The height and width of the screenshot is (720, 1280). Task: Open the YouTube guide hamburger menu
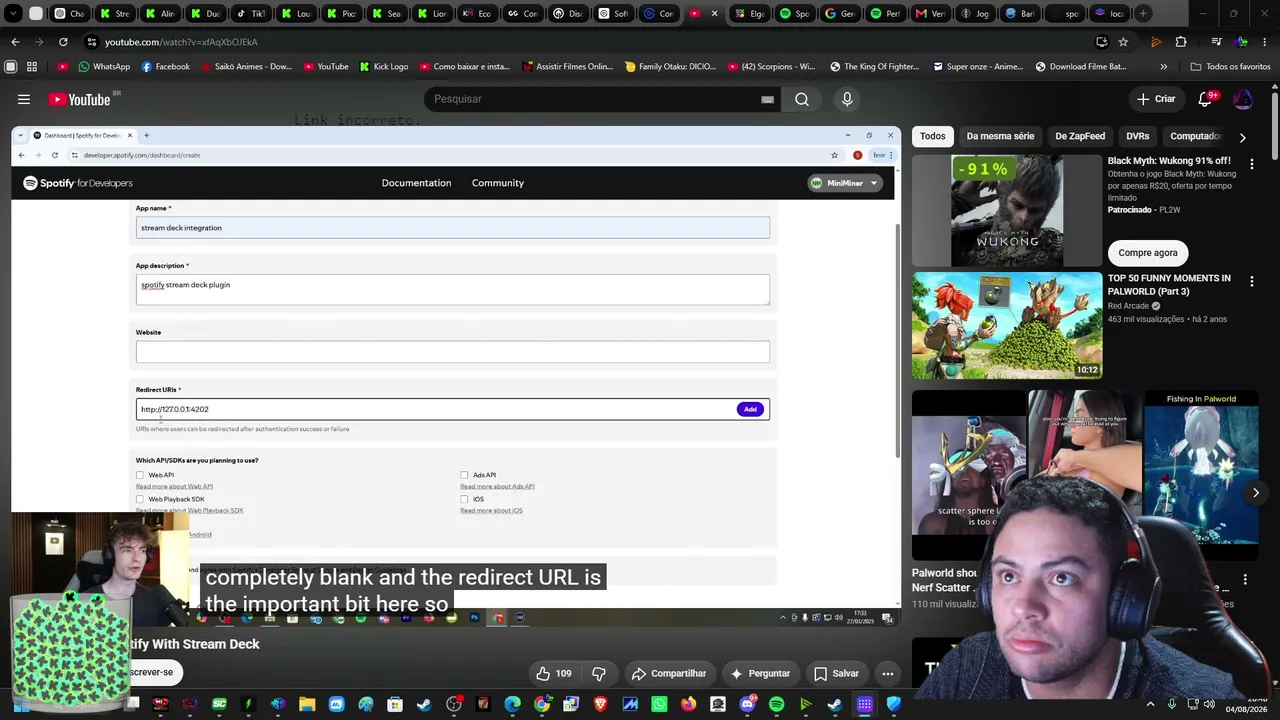click(x=24, y=99)
